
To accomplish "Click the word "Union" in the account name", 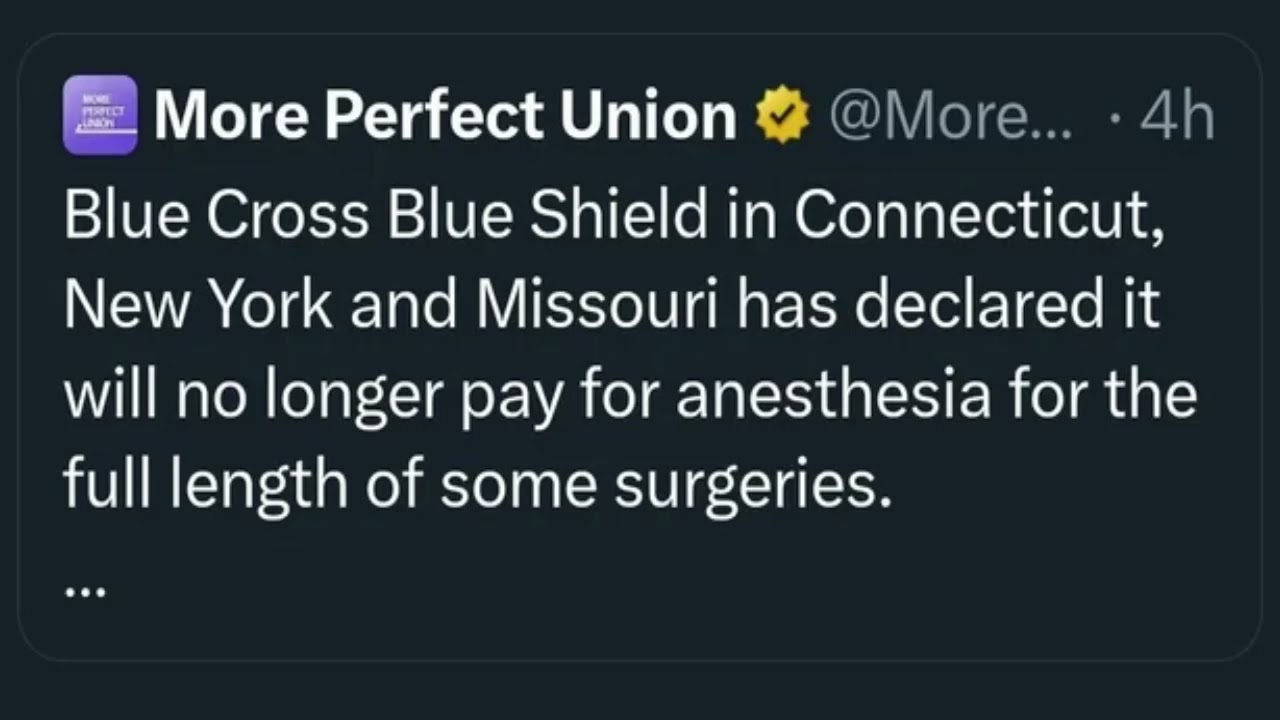I will tap(648, 117).
